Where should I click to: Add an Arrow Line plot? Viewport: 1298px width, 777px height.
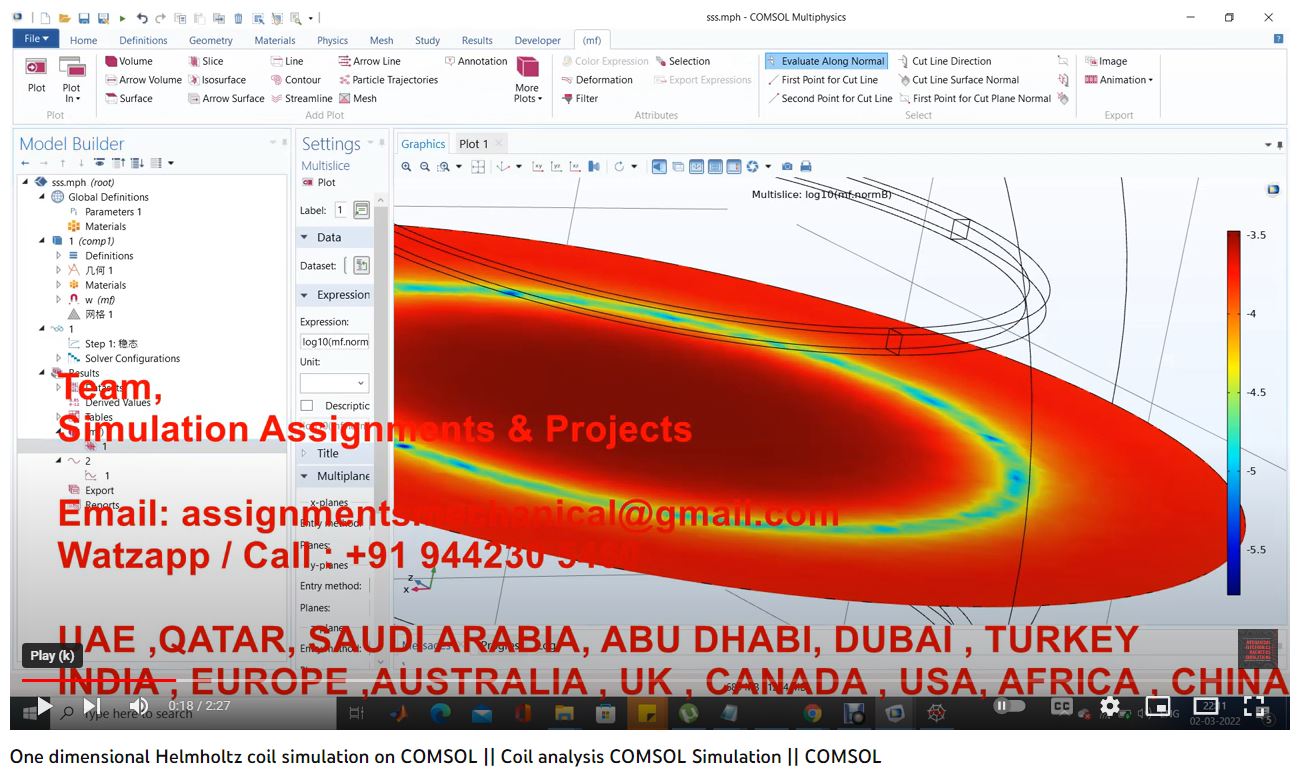coord(369,61)
